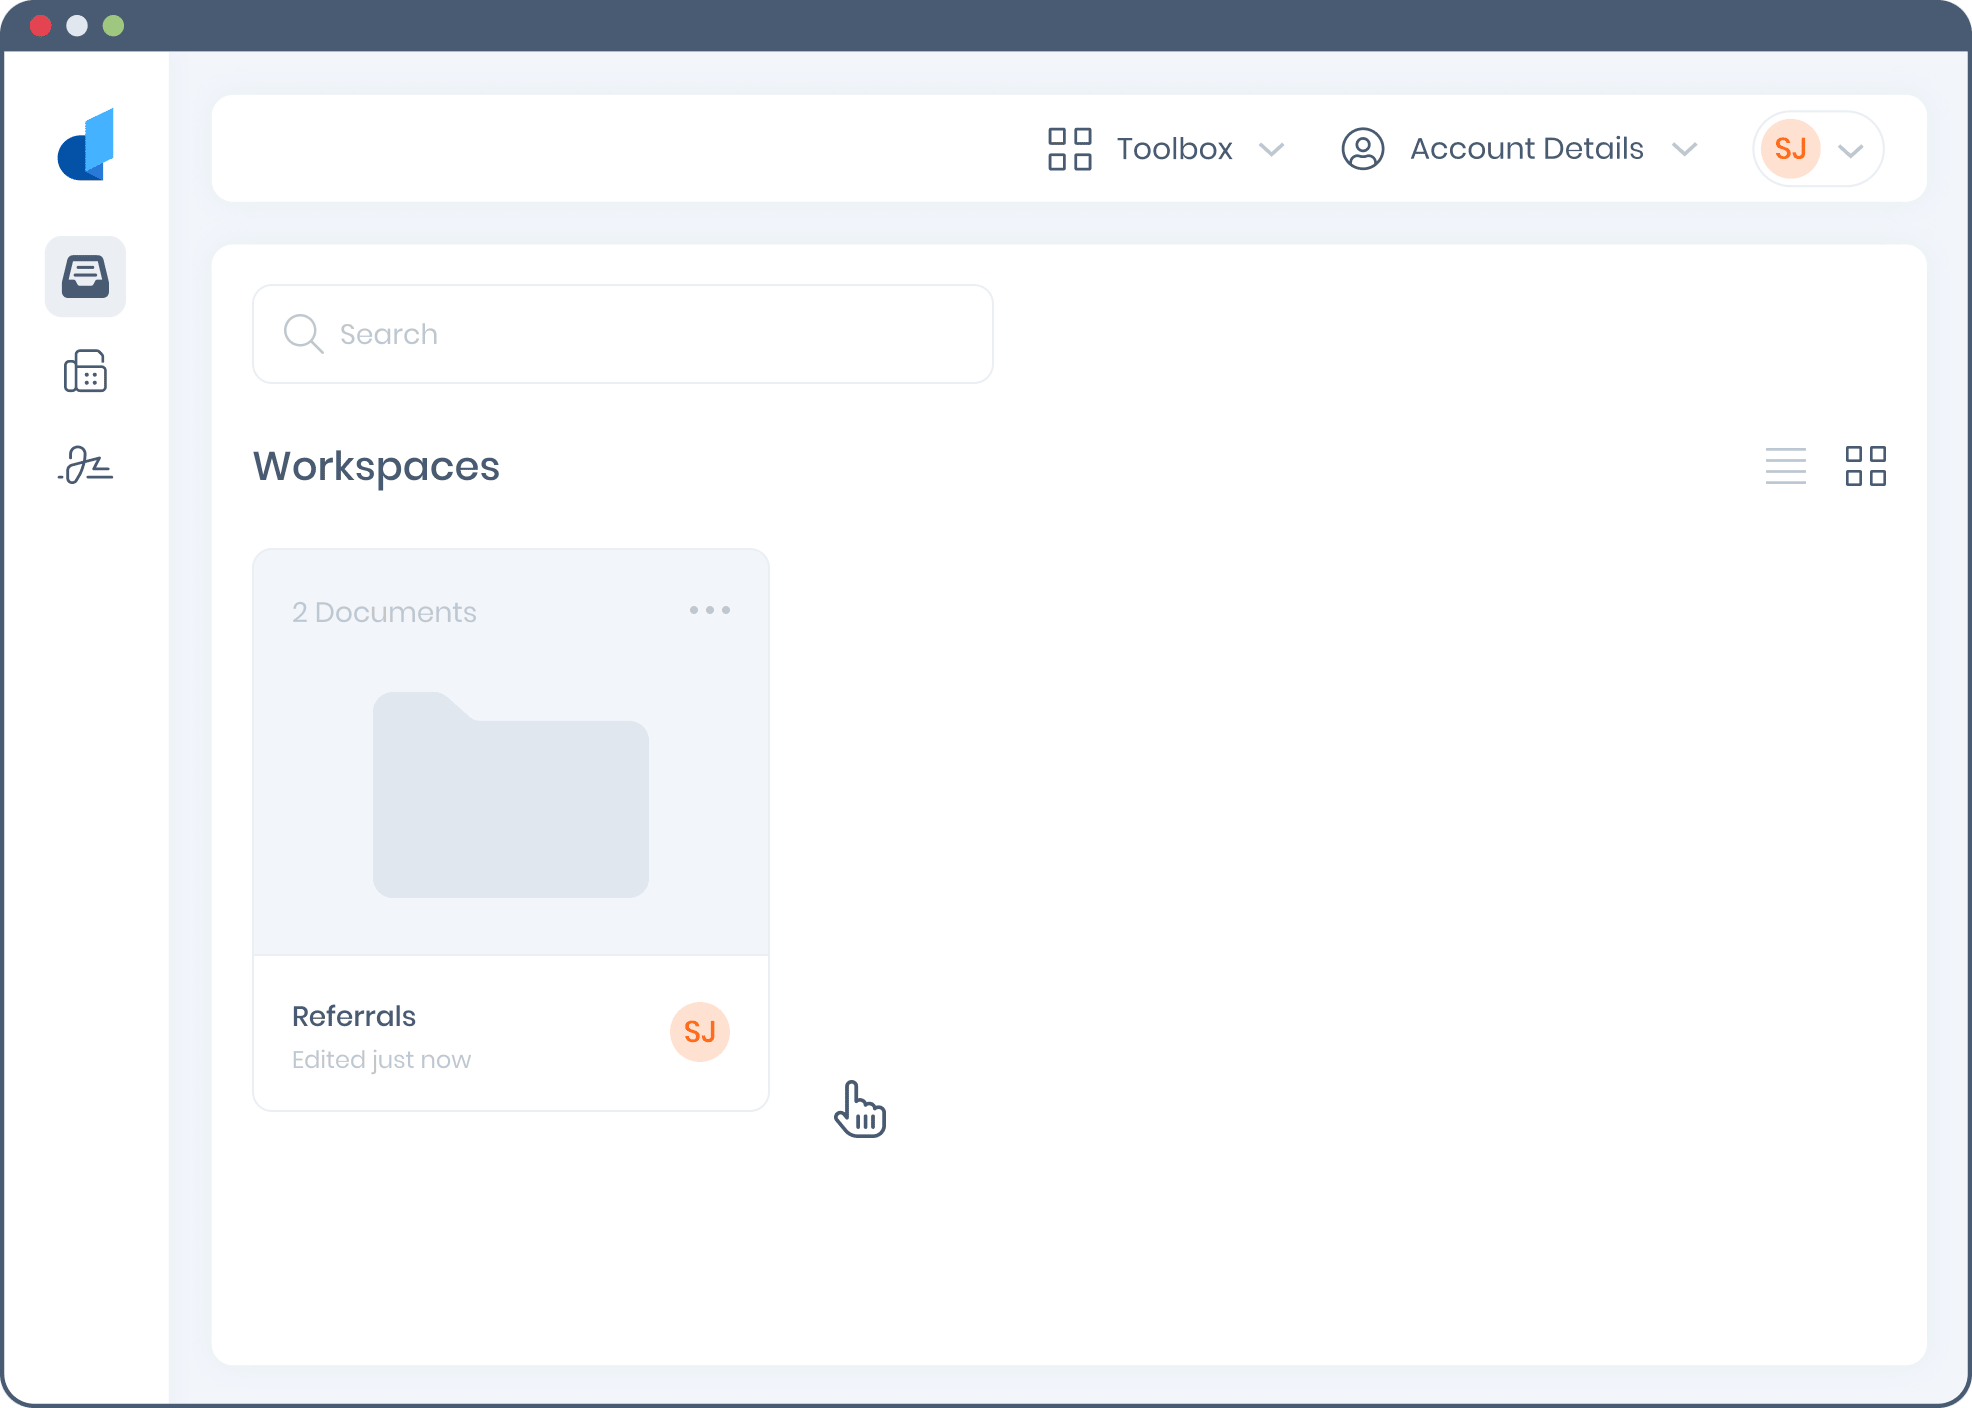Viewport: 1972px width, 1408px height.
Task: Switch workspaces to grid view
Action: pos(1866,465)
